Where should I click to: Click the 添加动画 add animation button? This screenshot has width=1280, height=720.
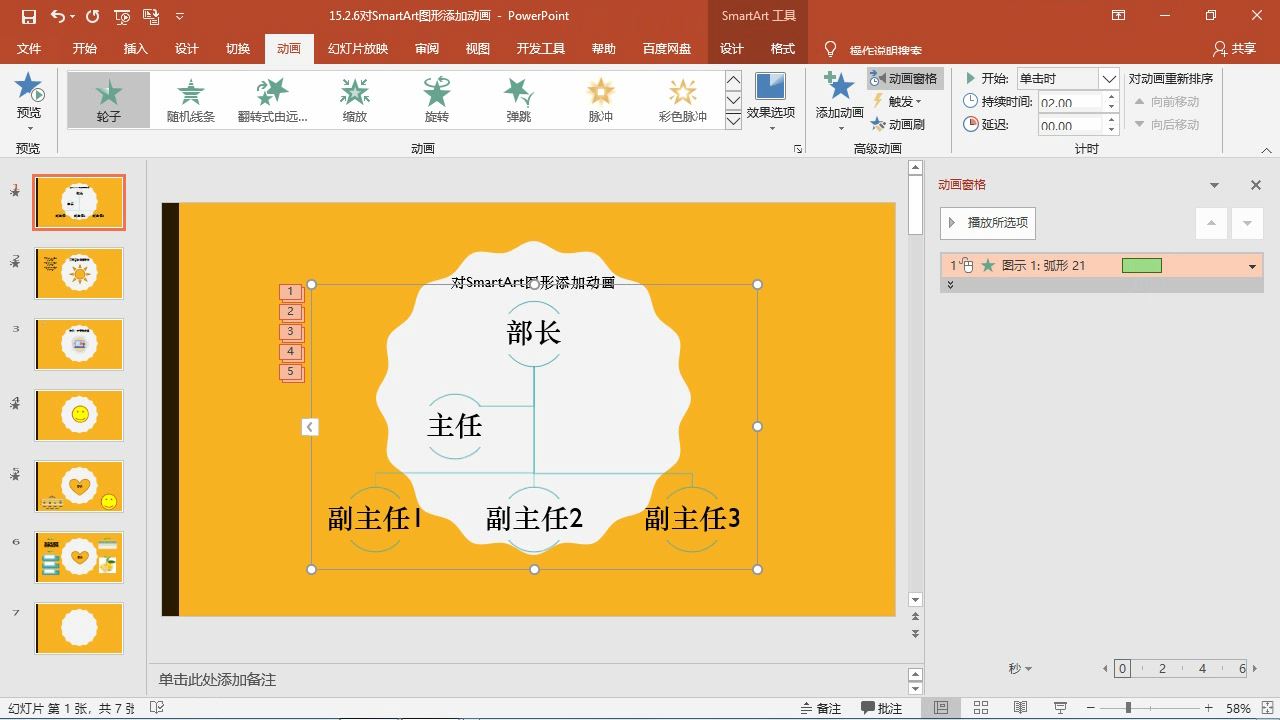839,101
